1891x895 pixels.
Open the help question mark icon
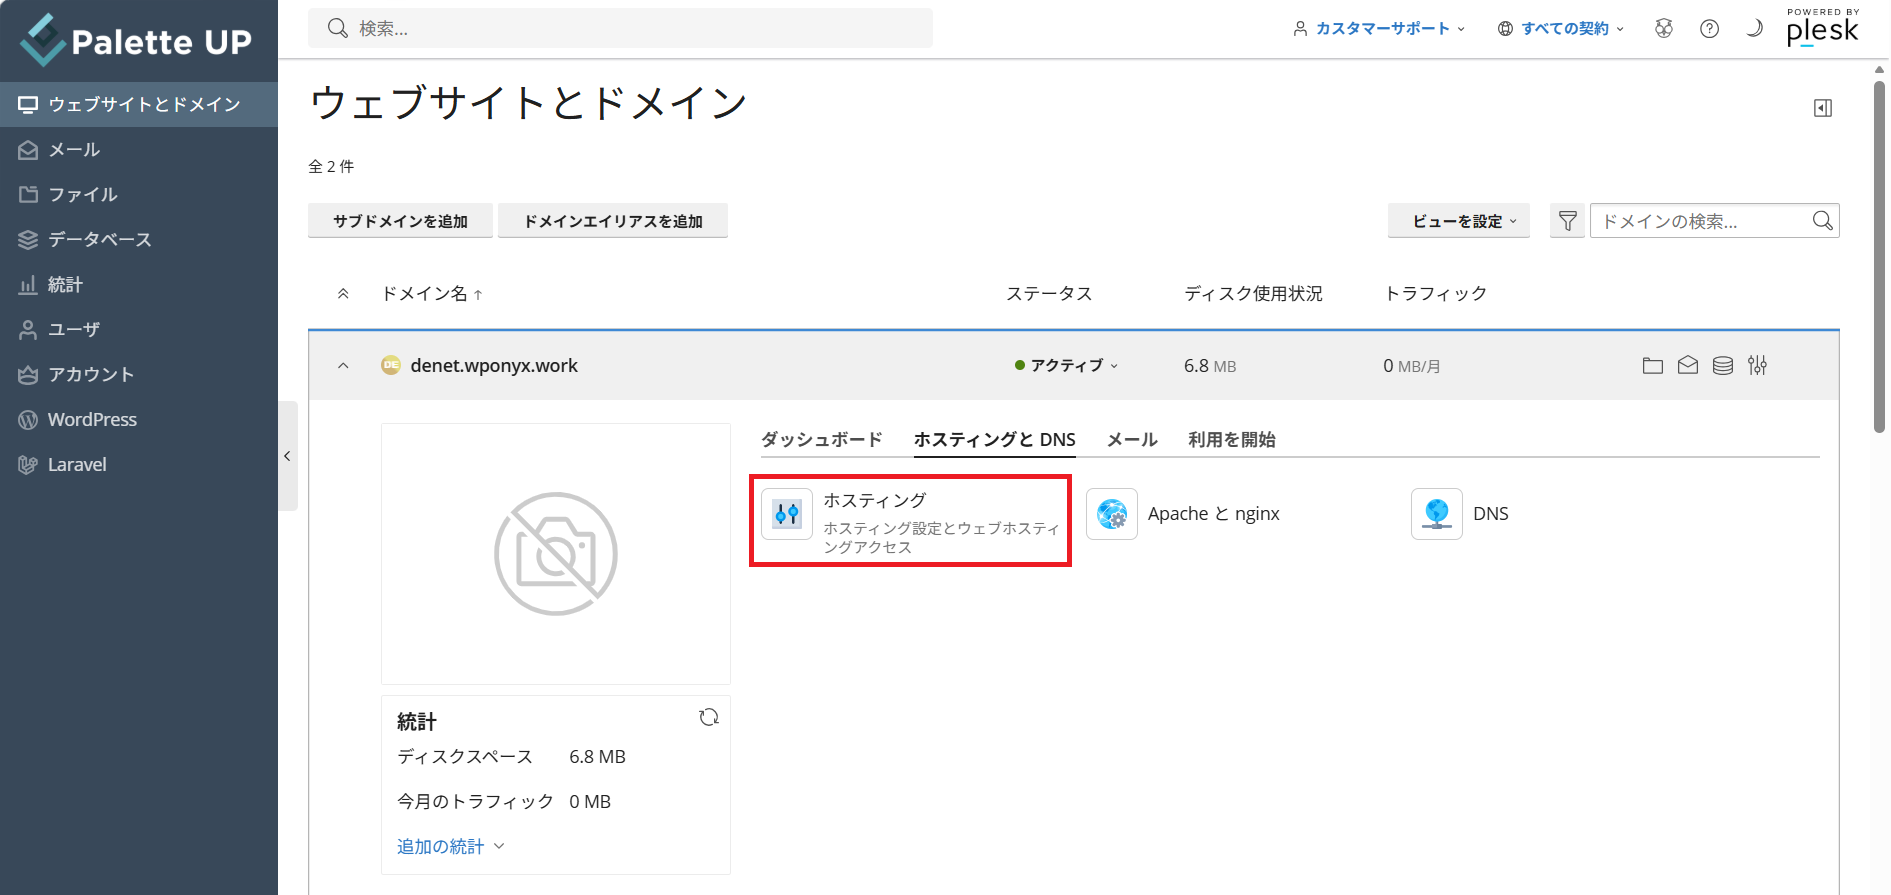[1710, 28]
